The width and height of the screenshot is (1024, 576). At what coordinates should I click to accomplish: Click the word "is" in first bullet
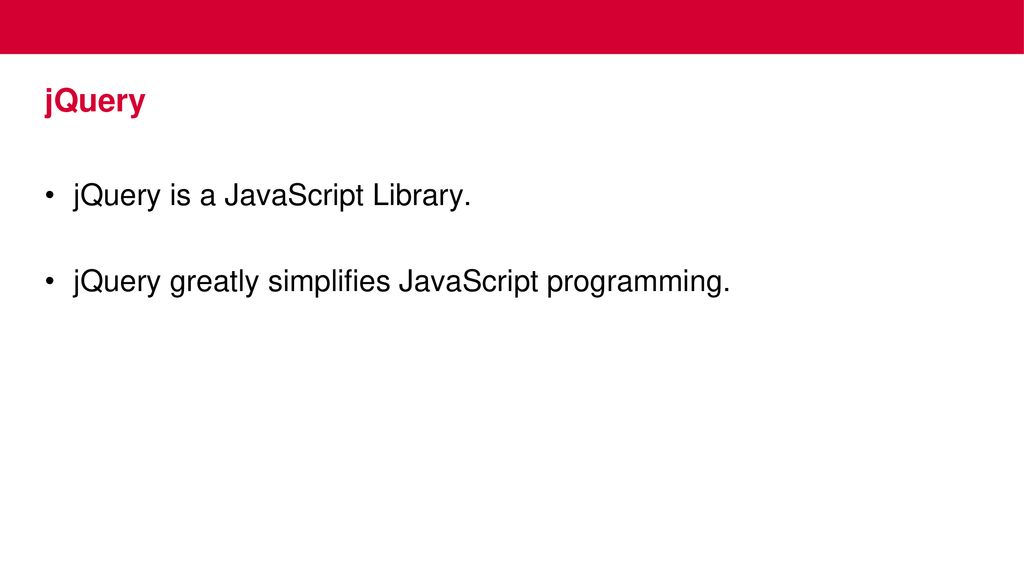click(x=180, y=195)
